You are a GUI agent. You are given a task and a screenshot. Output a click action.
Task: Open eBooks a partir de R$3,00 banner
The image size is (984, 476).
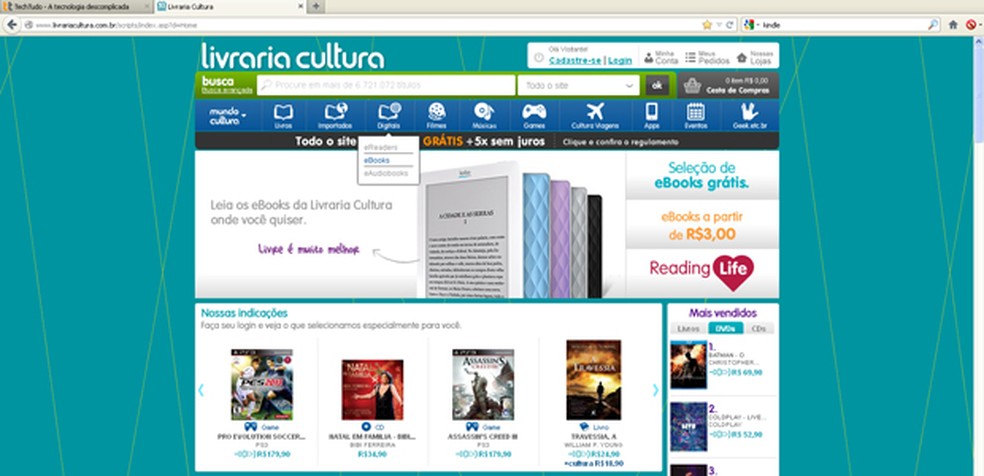coord(702,225)
